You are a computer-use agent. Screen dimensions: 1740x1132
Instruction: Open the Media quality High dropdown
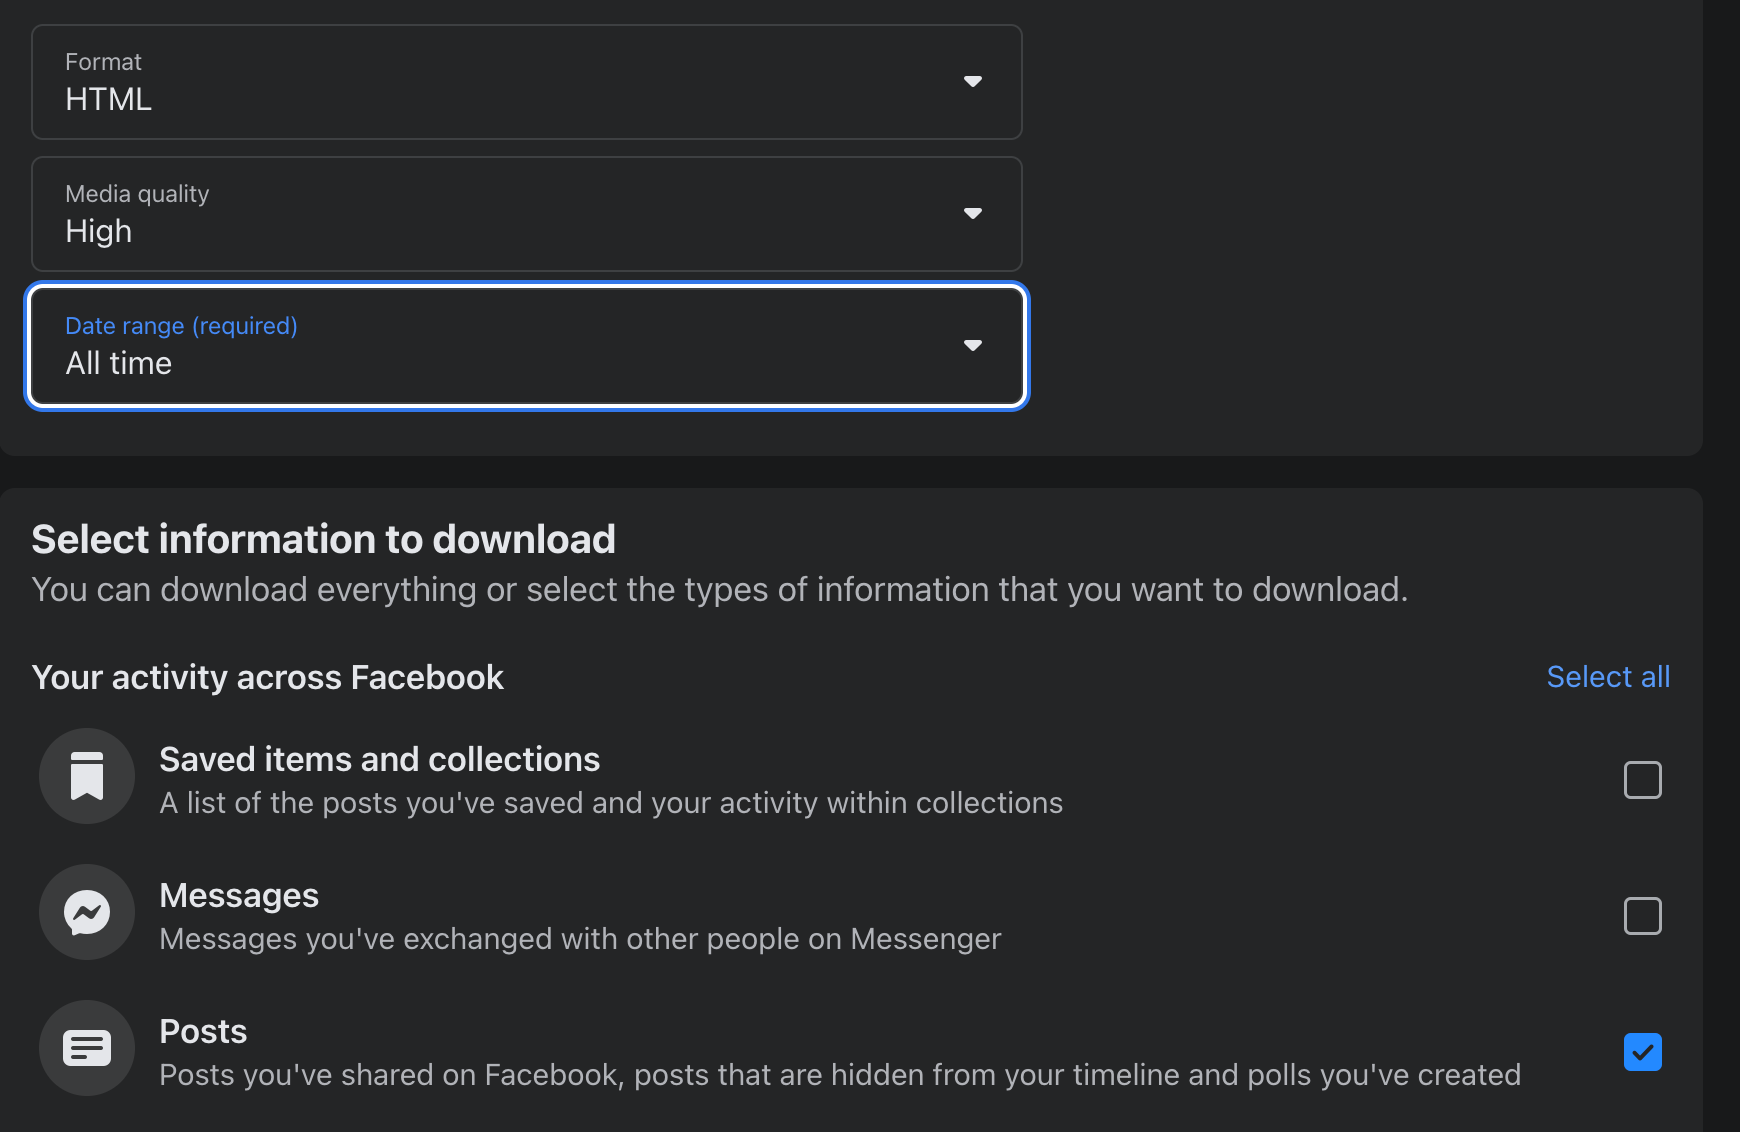click(x=527, y=214)
